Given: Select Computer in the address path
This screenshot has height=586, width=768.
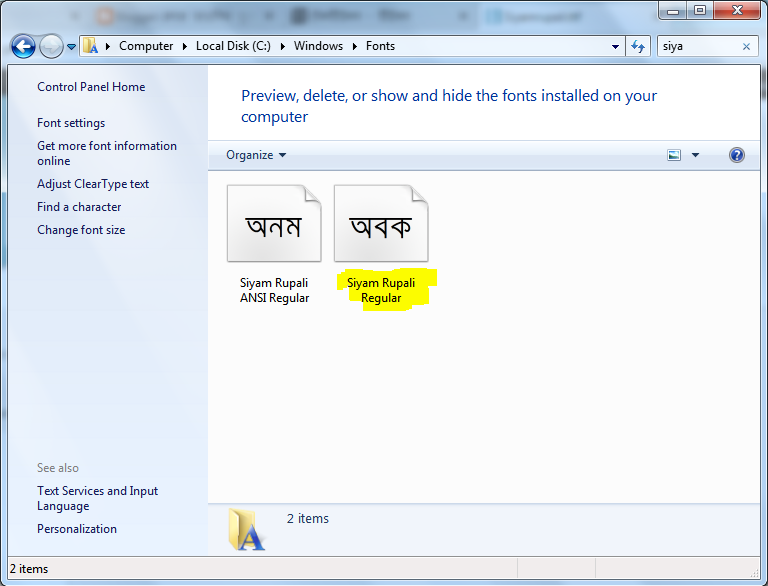Looking at the screenshot, I should click(x=146, y=46).
